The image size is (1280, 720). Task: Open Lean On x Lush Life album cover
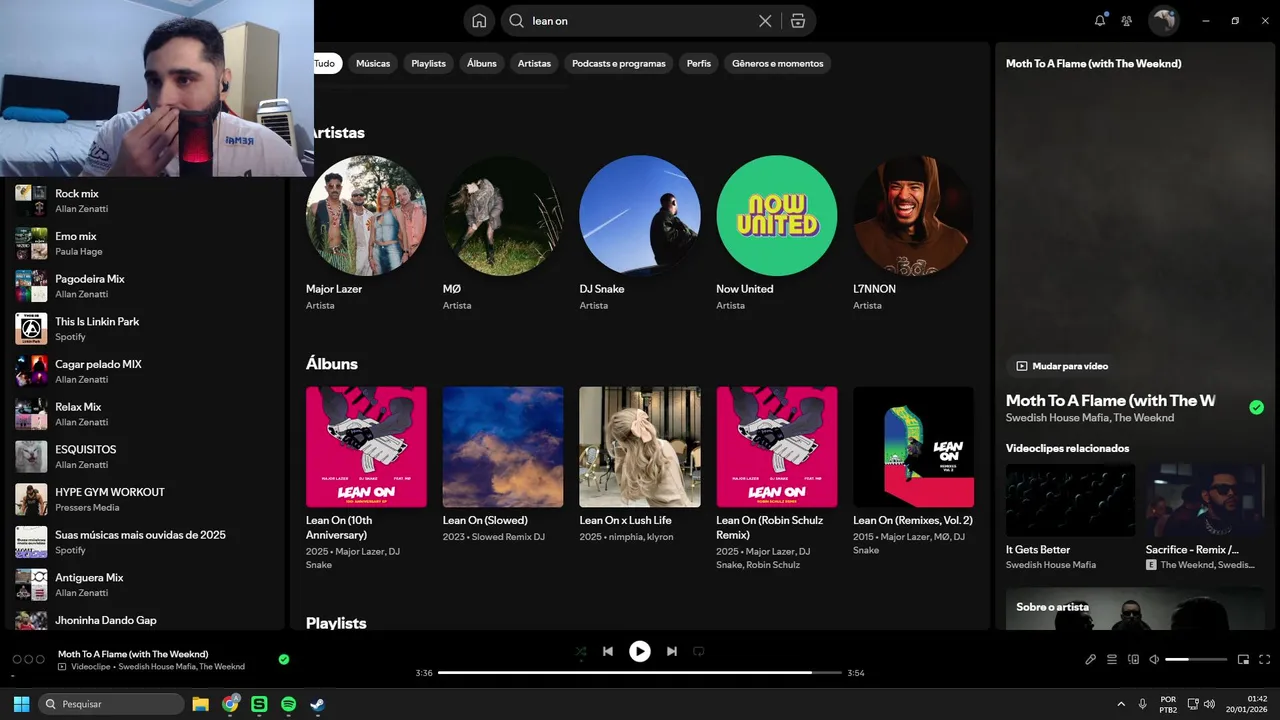pos(640,447)
